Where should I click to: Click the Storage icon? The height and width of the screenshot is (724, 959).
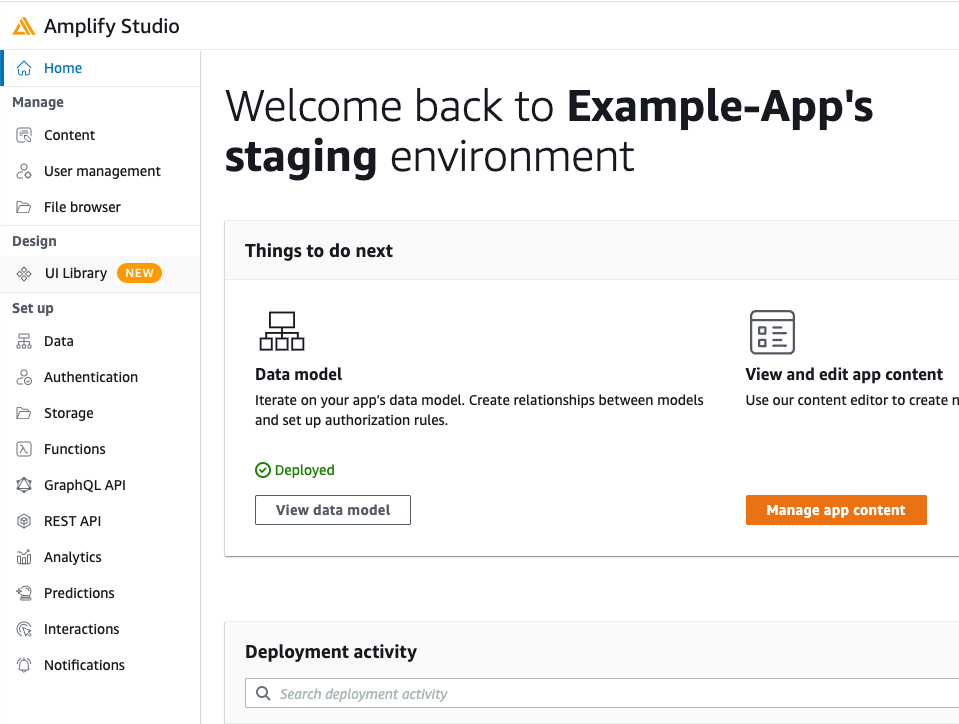[x=22, y=413]
